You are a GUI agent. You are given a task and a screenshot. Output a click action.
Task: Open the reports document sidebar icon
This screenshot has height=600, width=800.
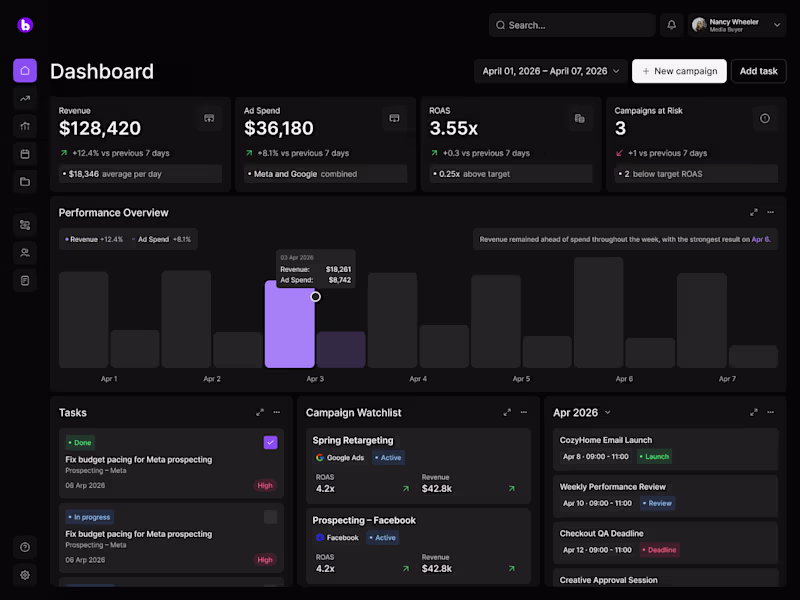(x=25, y=281)
